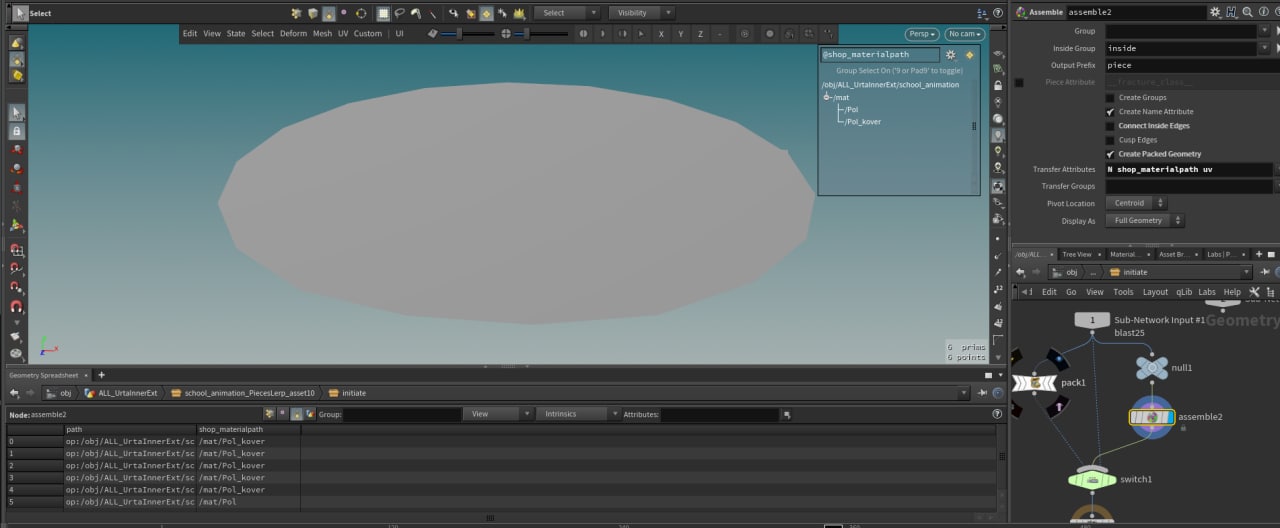Toggle the Cusp Edges checkbox
Image resolution: width=1280 pixels, height=528 pixels.
(x=1110, y=140)
